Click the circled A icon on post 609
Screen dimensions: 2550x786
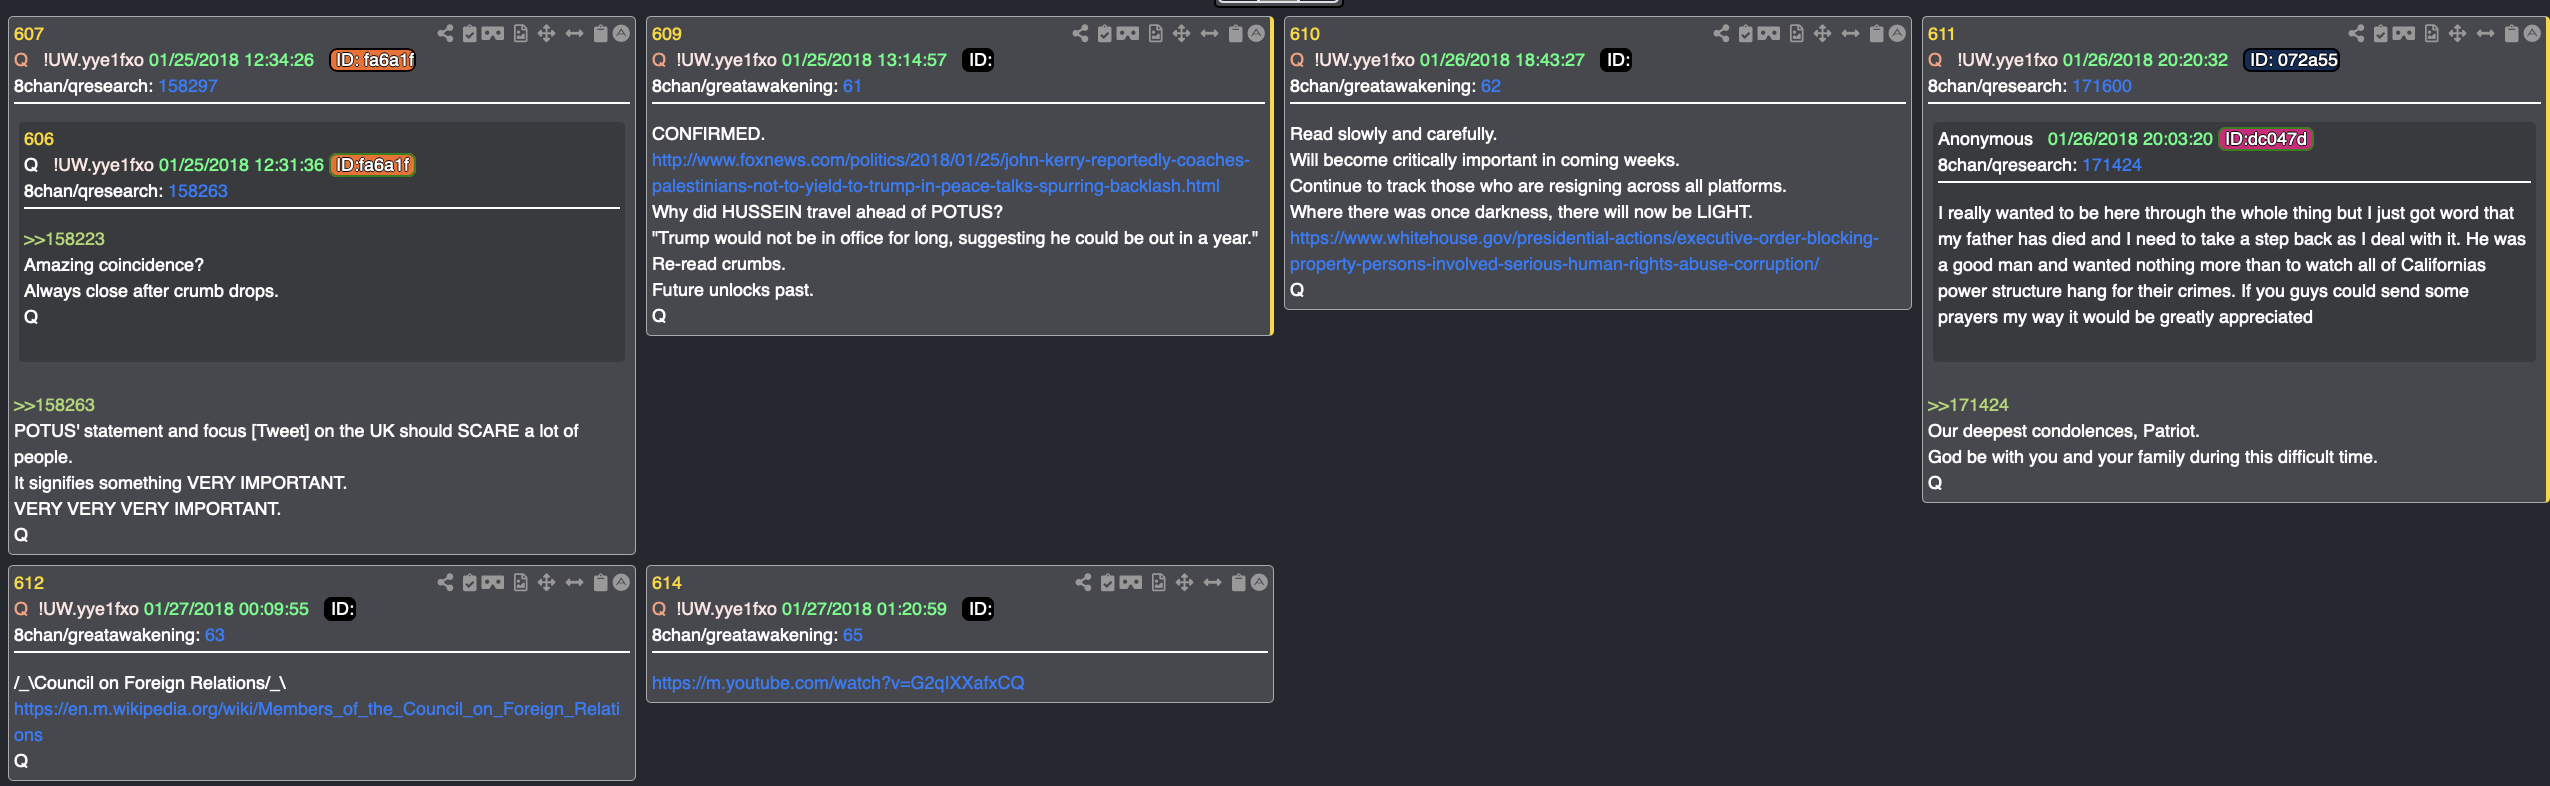pos(1256,33)
